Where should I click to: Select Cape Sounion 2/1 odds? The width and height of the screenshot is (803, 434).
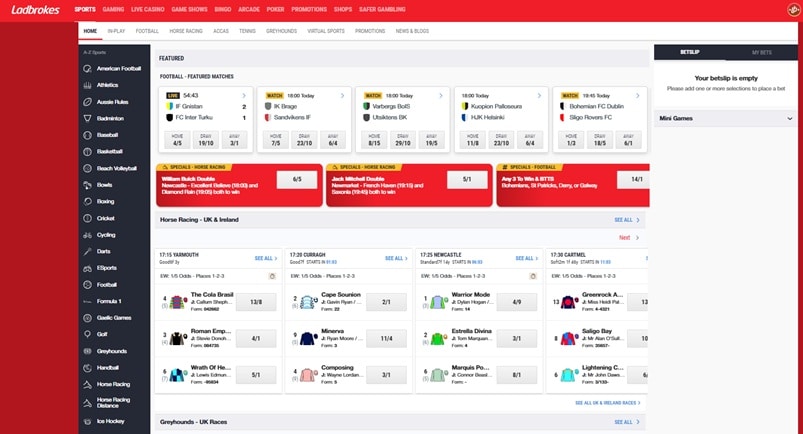[x=387, y=302]
